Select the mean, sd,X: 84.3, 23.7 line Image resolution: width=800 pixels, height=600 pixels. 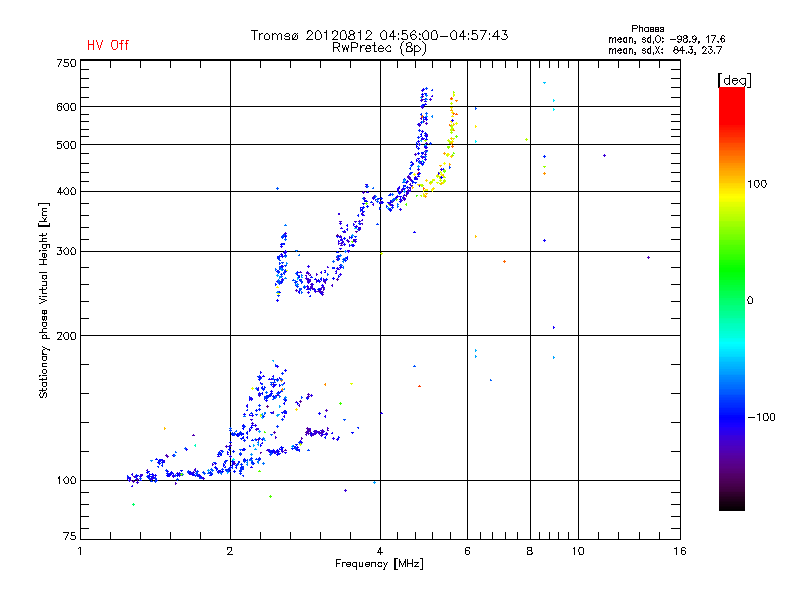tap(665, 50)
